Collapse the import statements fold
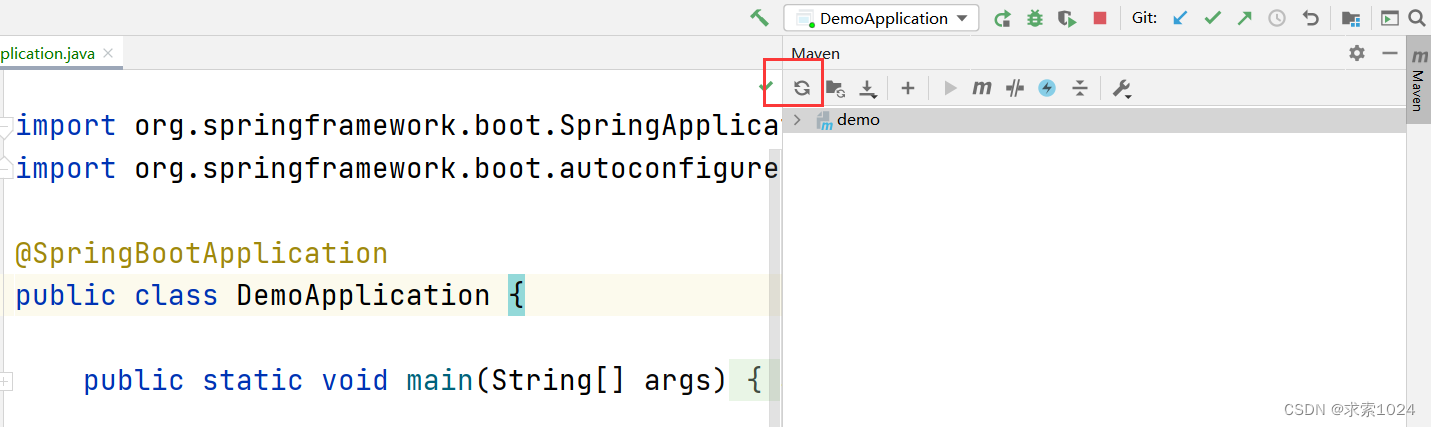Image resolution: width=1431 pixels, height=427 pixels. [x=6, y=127]
